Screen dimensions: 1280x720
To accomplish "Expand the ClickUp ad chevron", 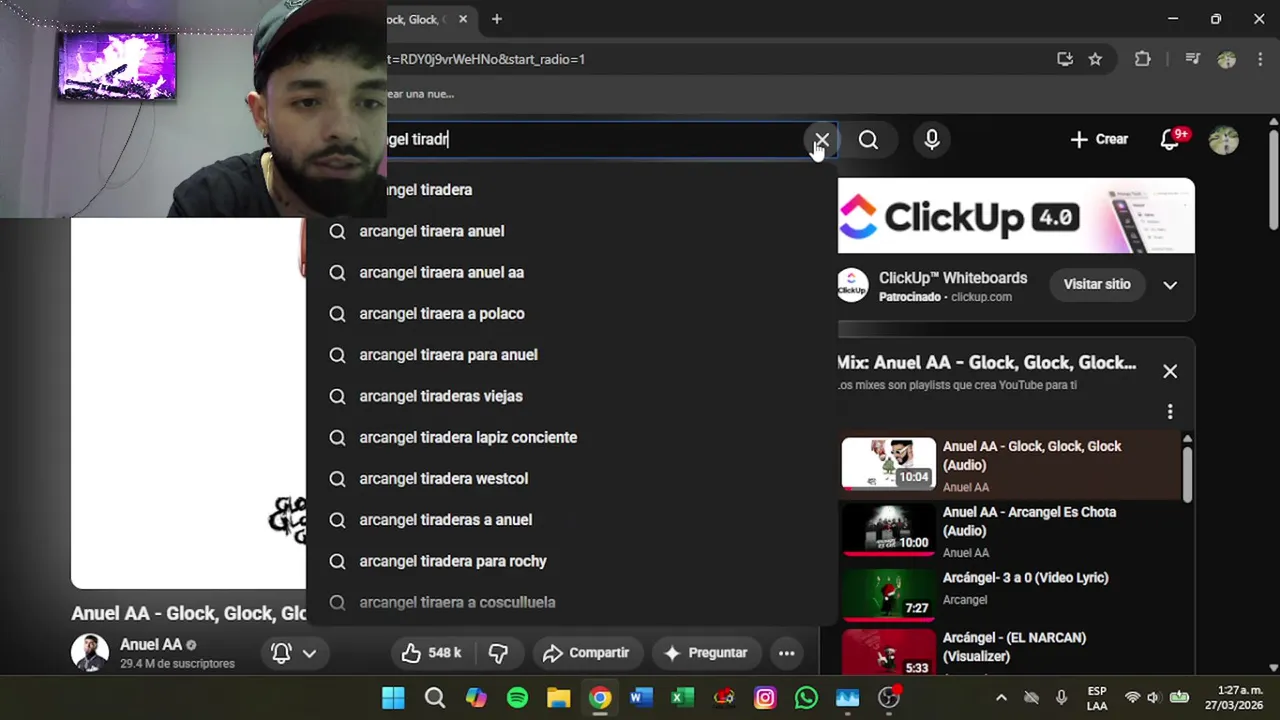I will (1170, 285).
